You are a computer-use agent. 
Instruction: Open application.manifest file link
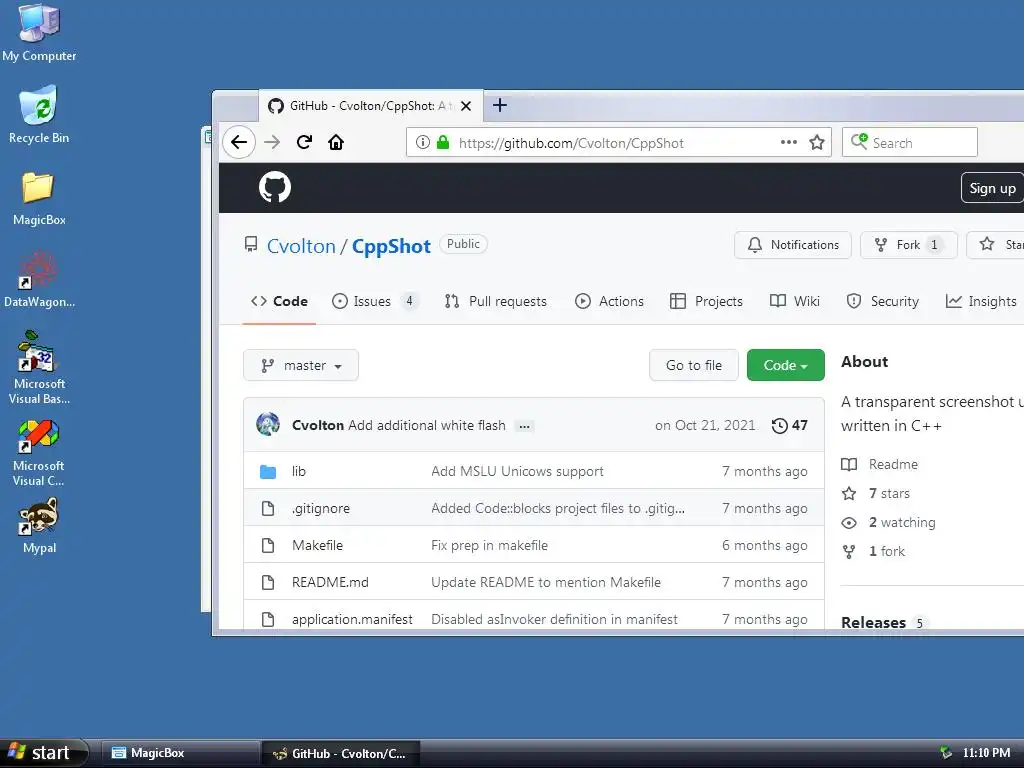click(352, 619)
